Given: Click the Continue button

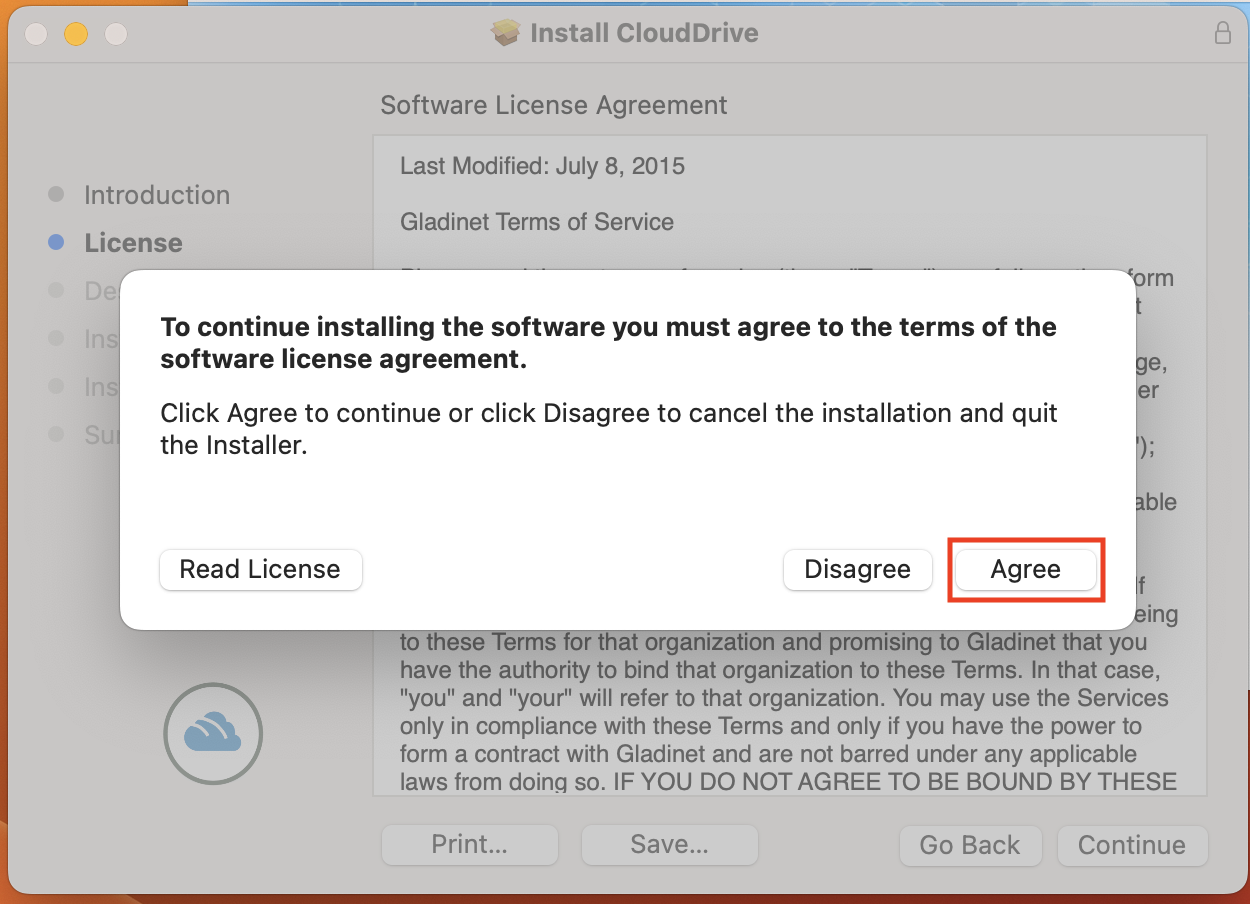Looking at the screenshot, I should tap(1132, 845).
